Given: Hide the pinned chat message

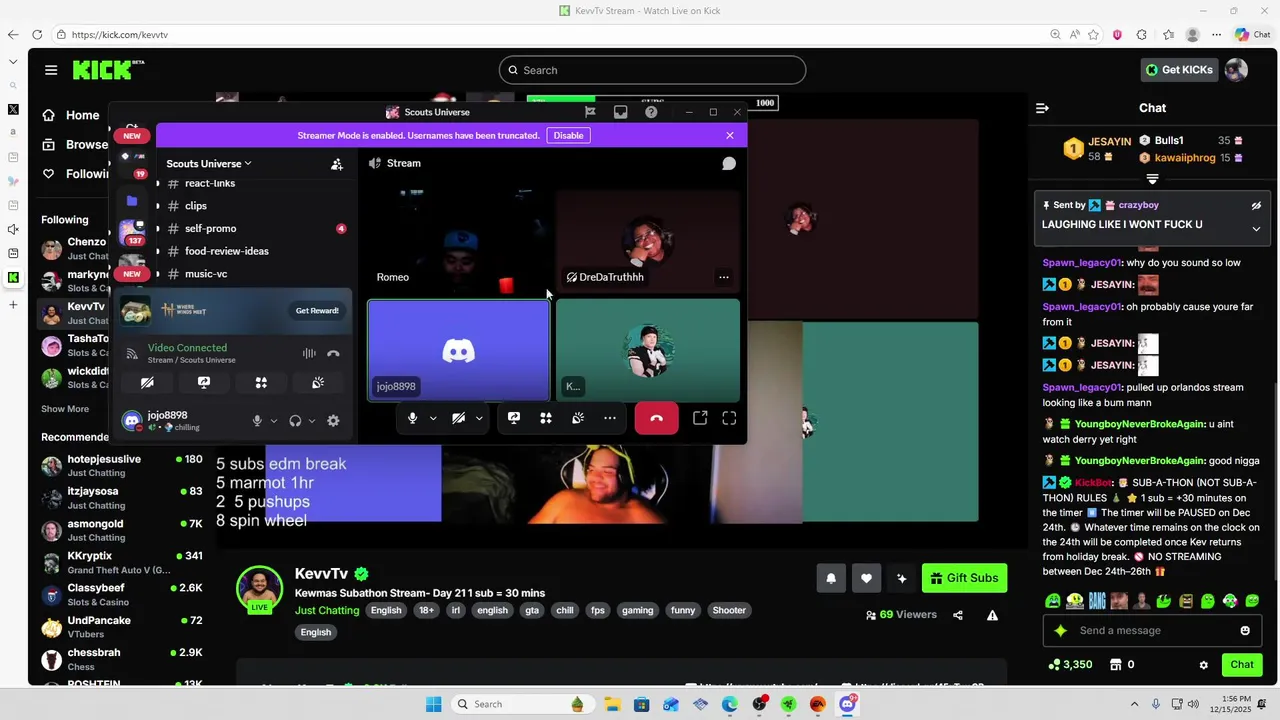Looking at the screenshot, I should [1256, 205].
